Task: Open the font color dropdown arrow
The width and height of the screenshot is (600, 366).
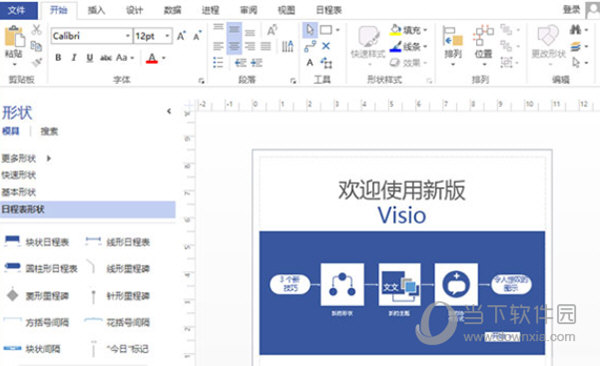Action: (164, 58)
